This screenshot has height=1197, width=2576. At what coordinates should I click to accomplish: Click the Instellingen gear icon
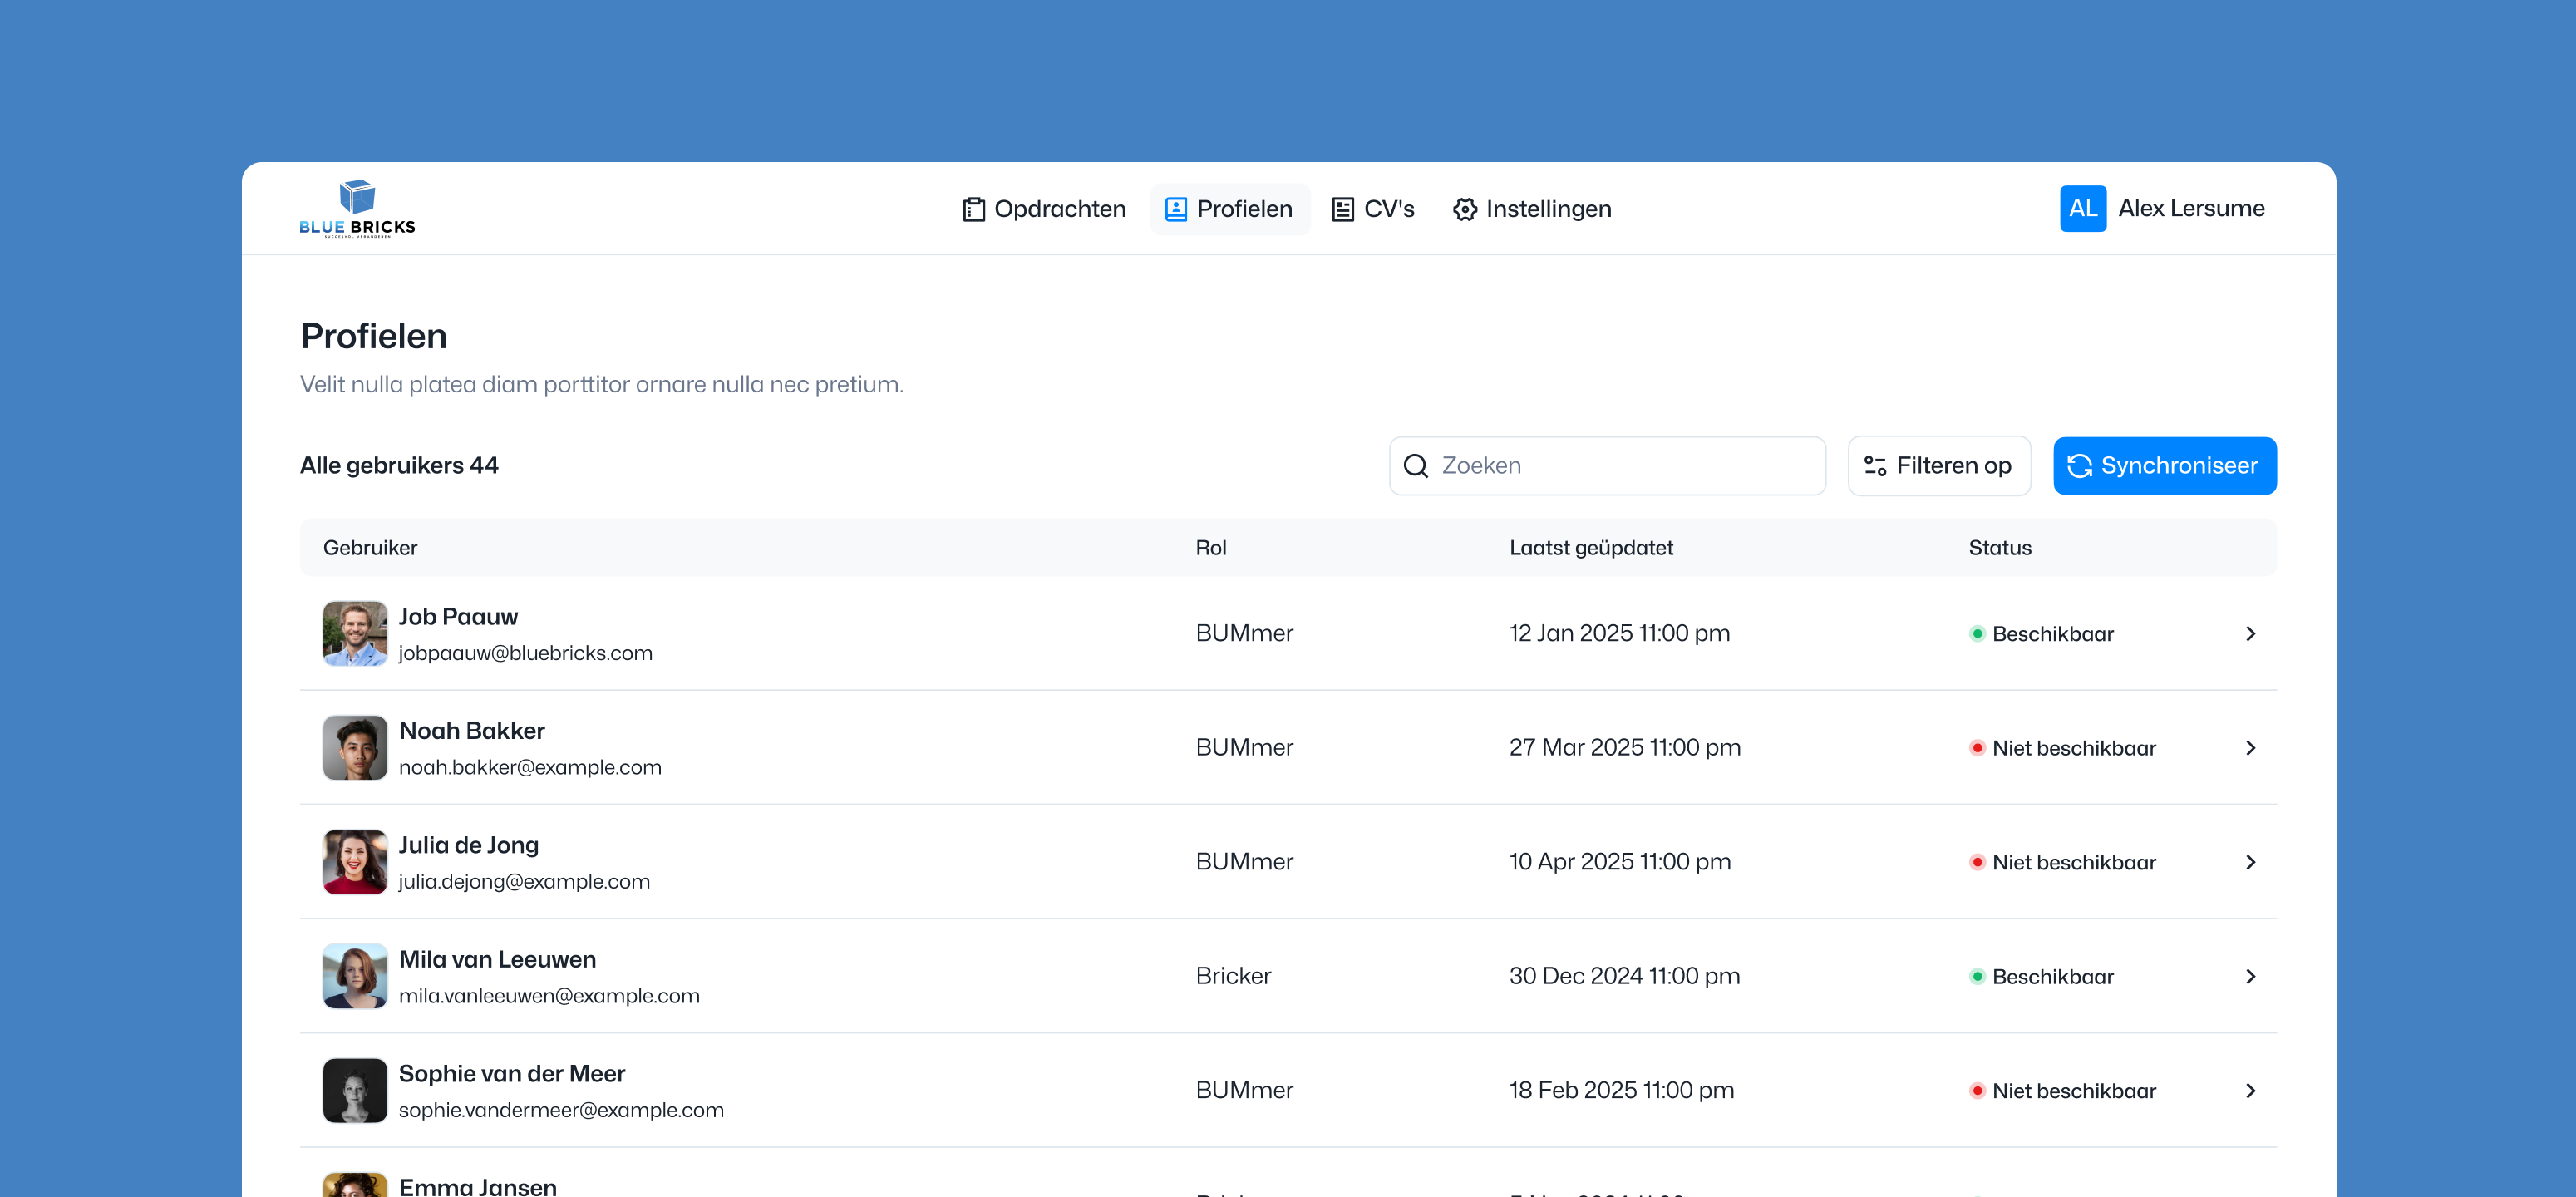pyautogui.click(x=1465, y=209)
